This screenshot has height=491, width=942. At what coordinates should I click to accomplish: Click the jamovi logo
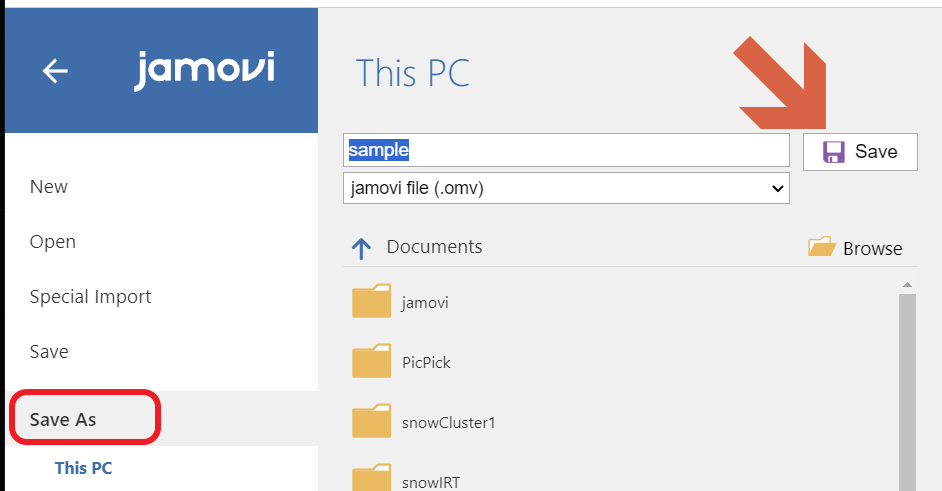tap(204, 70)
